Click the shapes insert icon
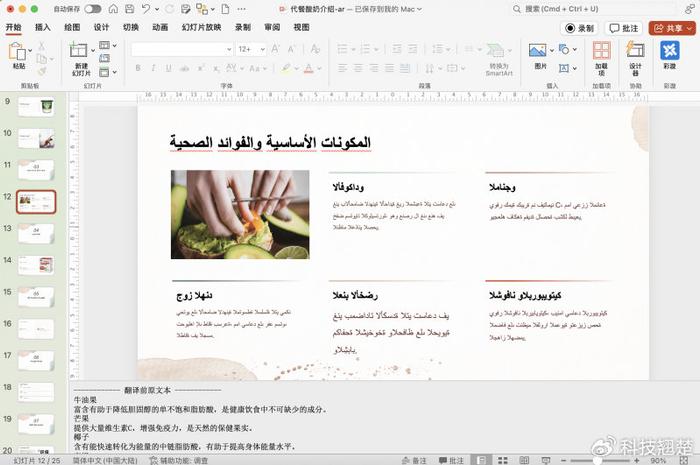This screenshot has width=700, height=465. pyautogui.click(x=564, y=49)
